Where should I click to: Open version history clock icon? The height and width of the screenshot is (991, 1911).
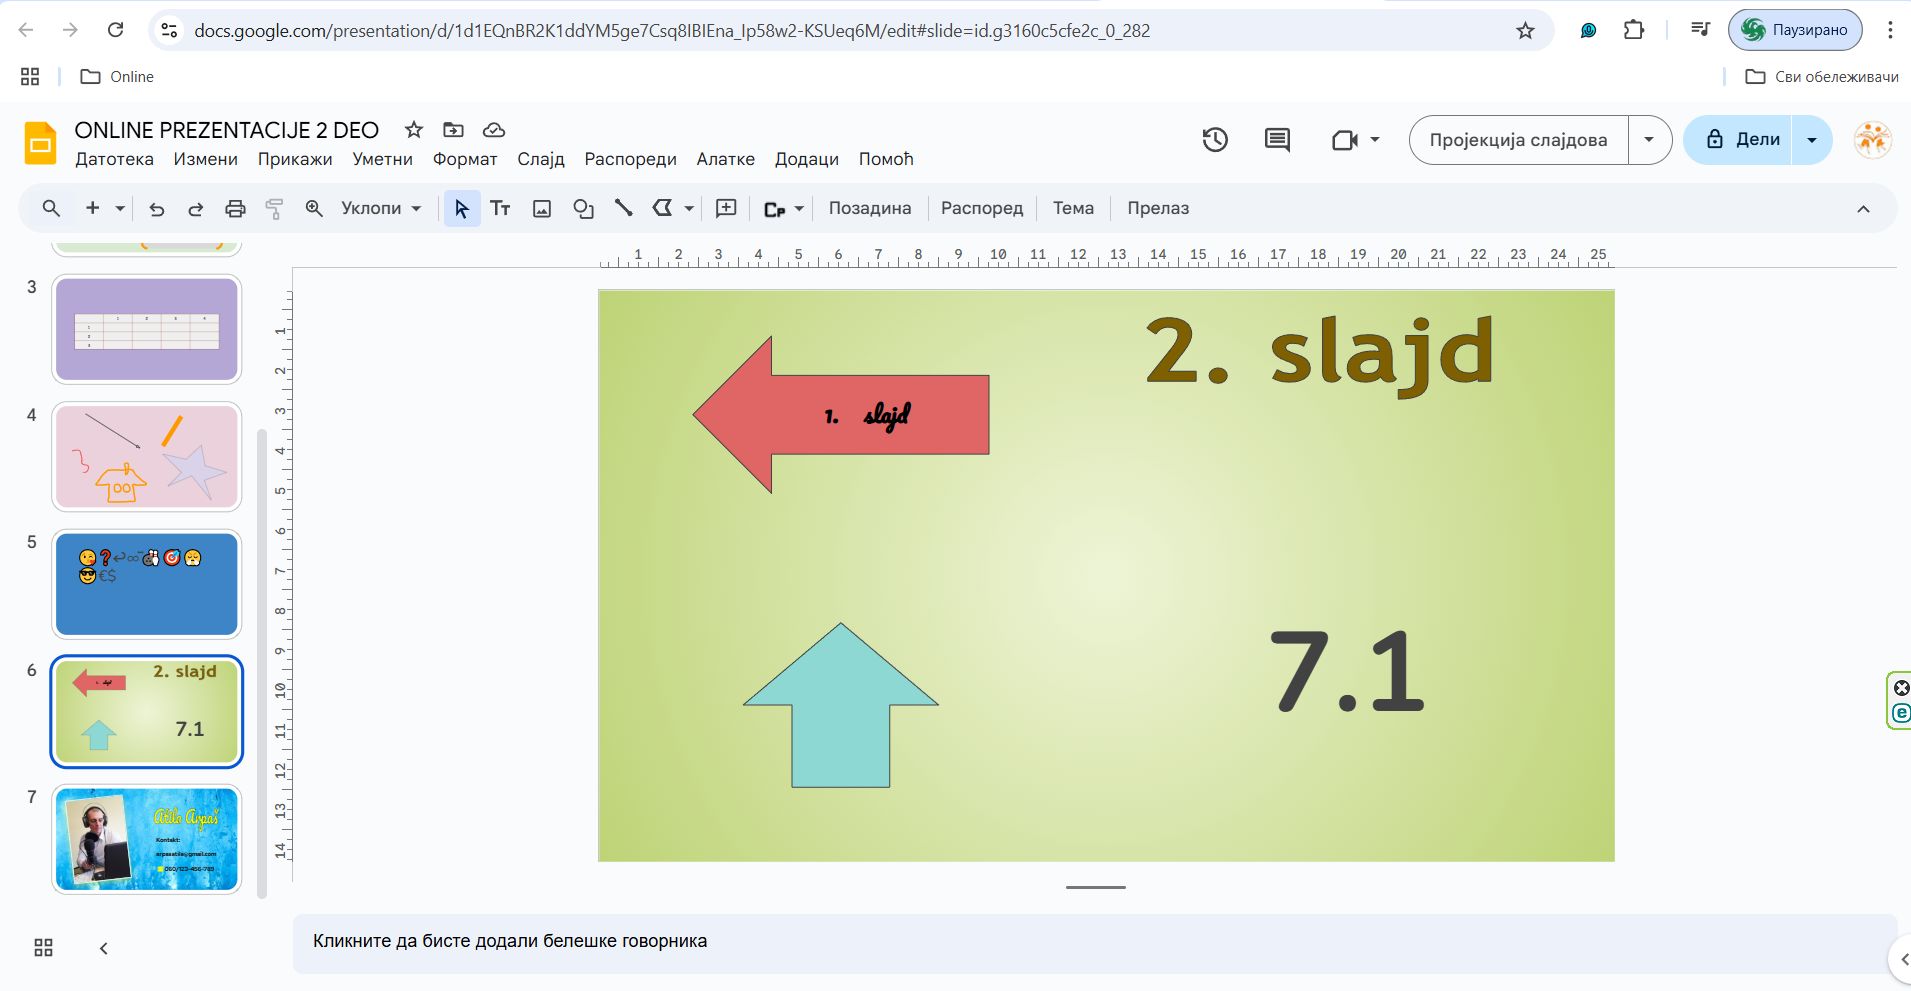point(1215,140)
